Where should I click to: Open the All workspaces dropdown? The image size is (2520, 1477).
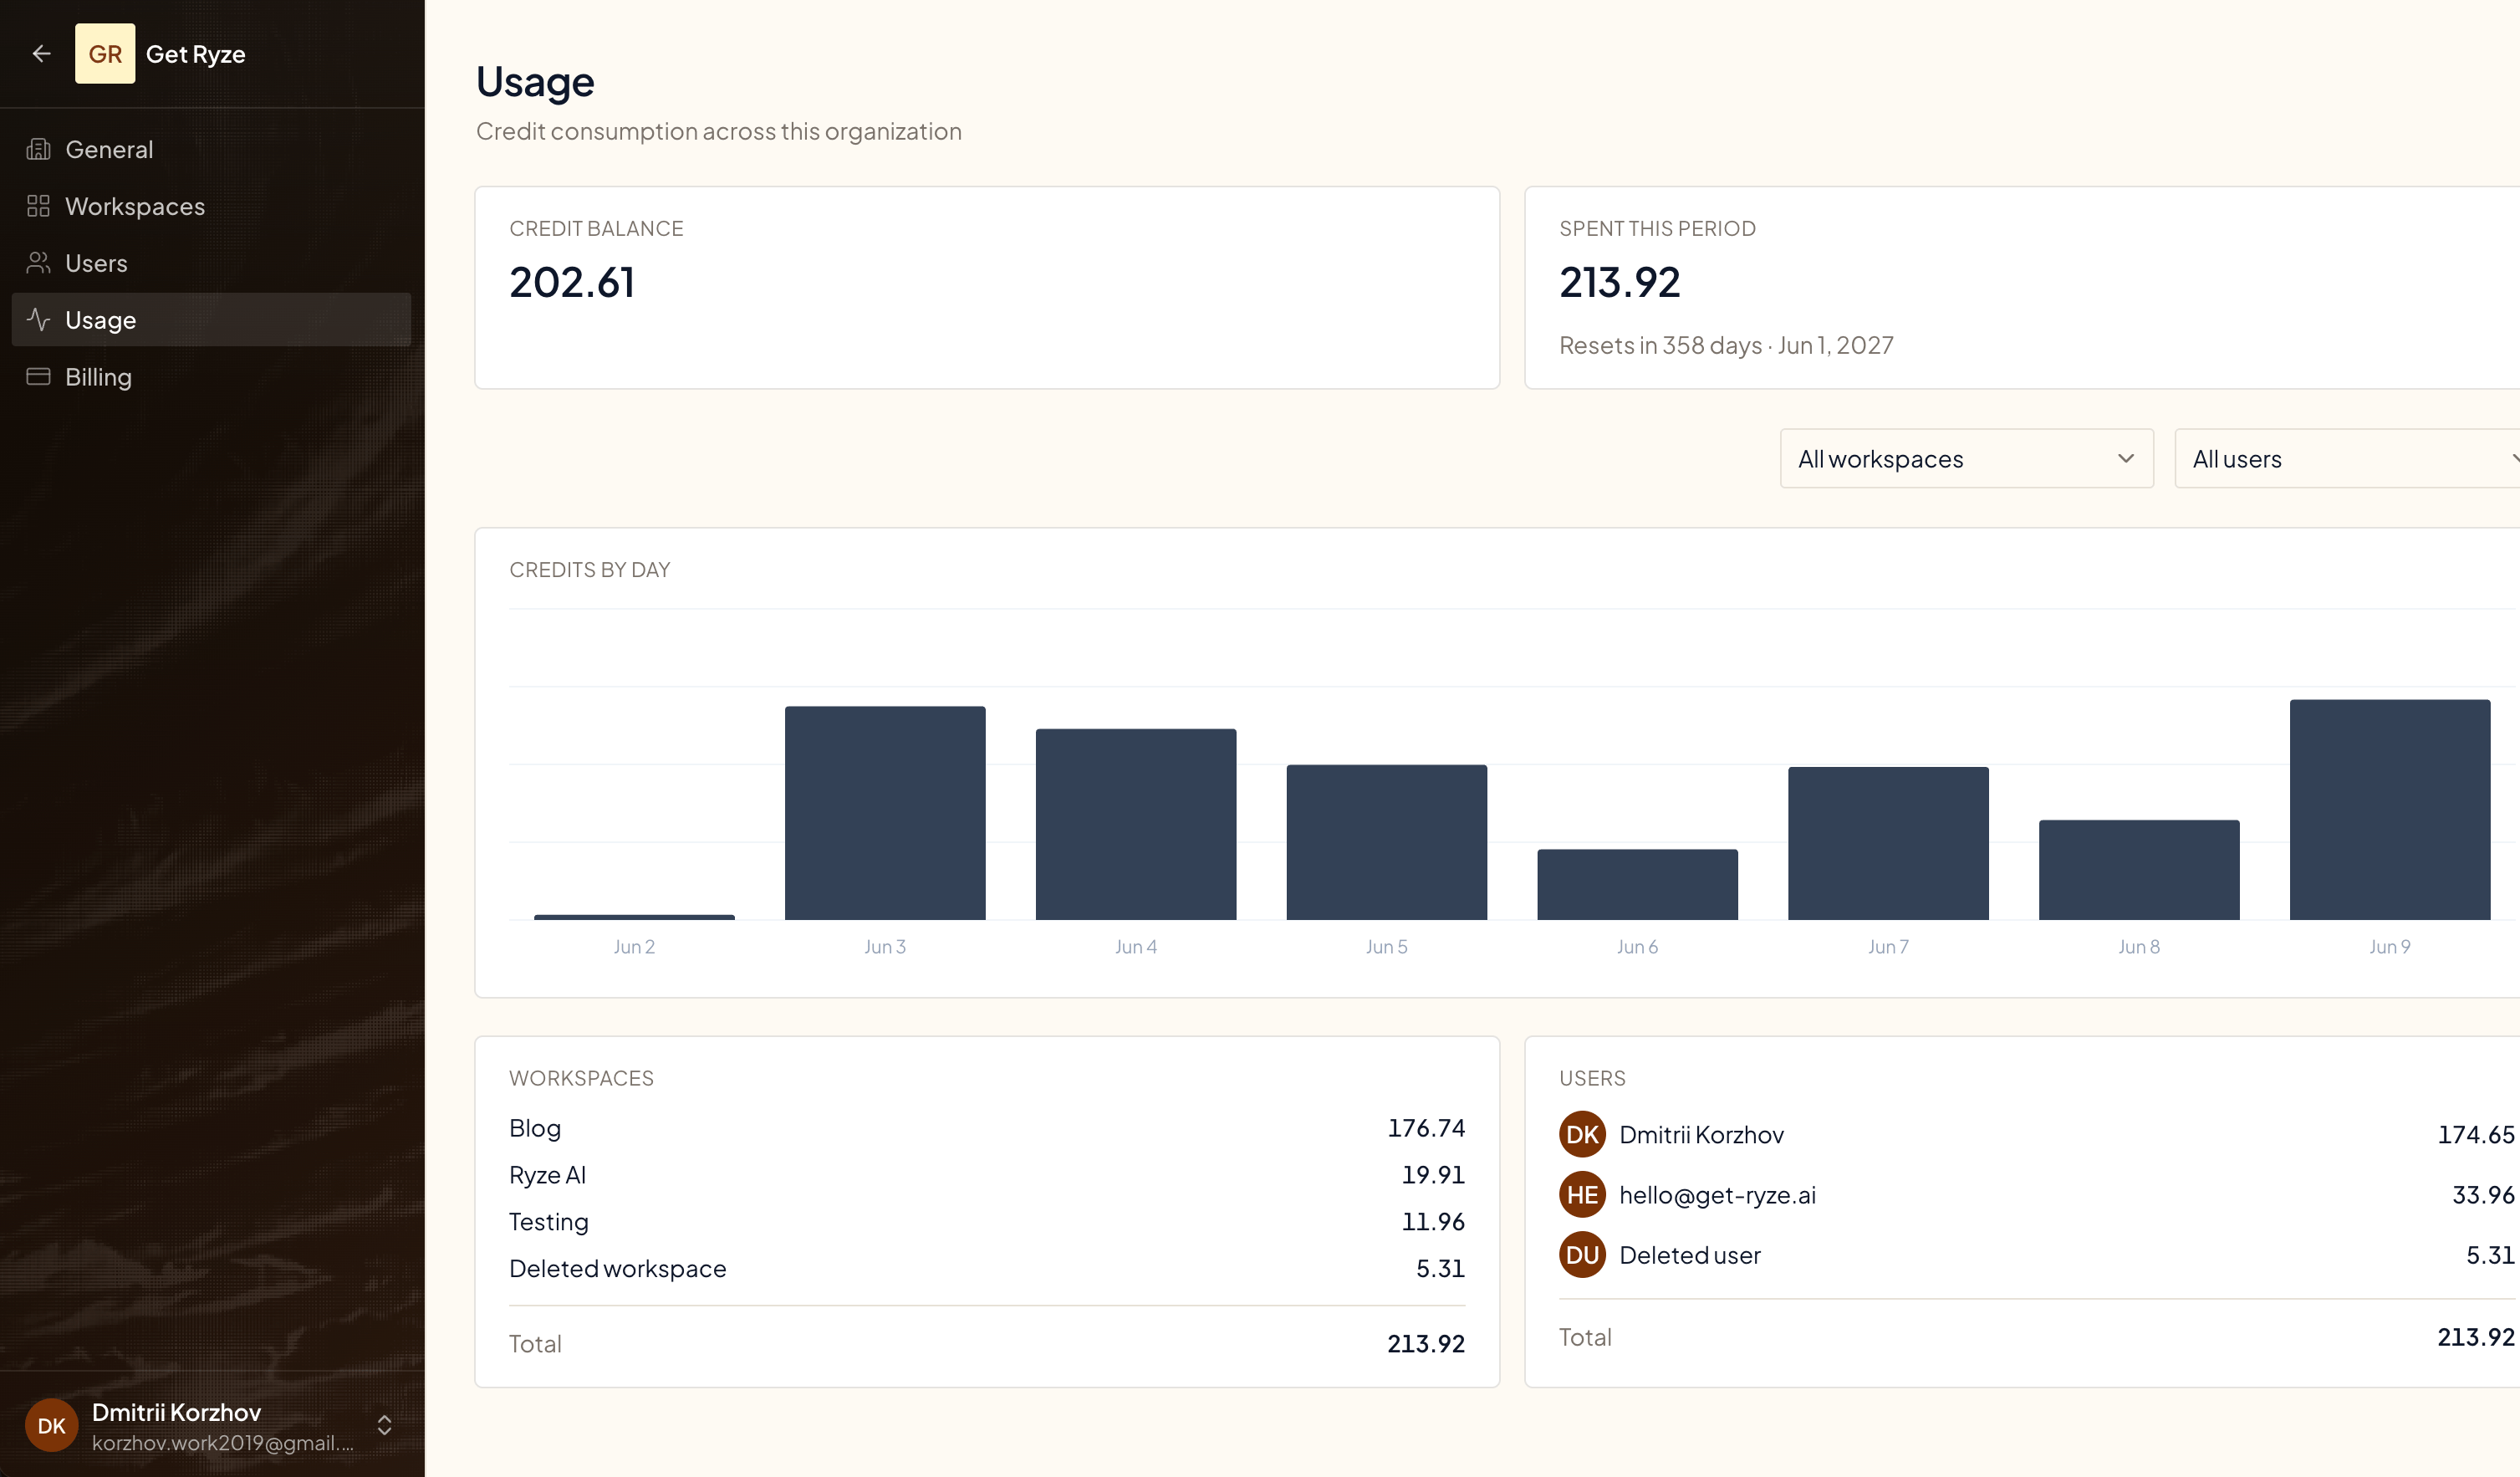click(x=1967, y=459)
